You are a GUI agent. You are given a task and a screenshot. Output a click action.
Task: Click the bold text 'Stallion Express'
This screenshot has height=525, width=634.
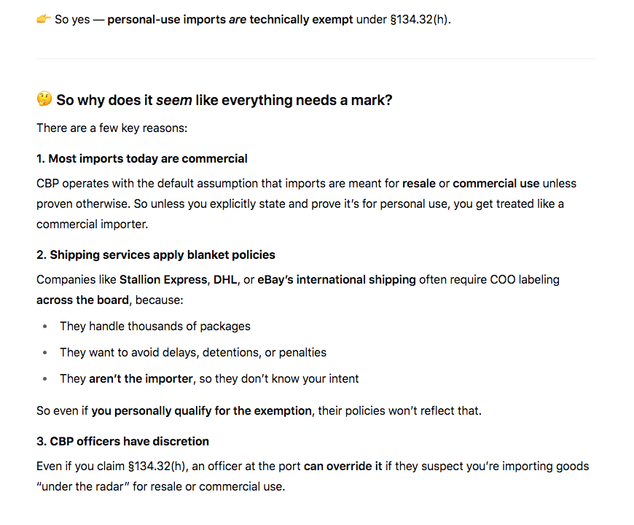click(x=163, y=279)
